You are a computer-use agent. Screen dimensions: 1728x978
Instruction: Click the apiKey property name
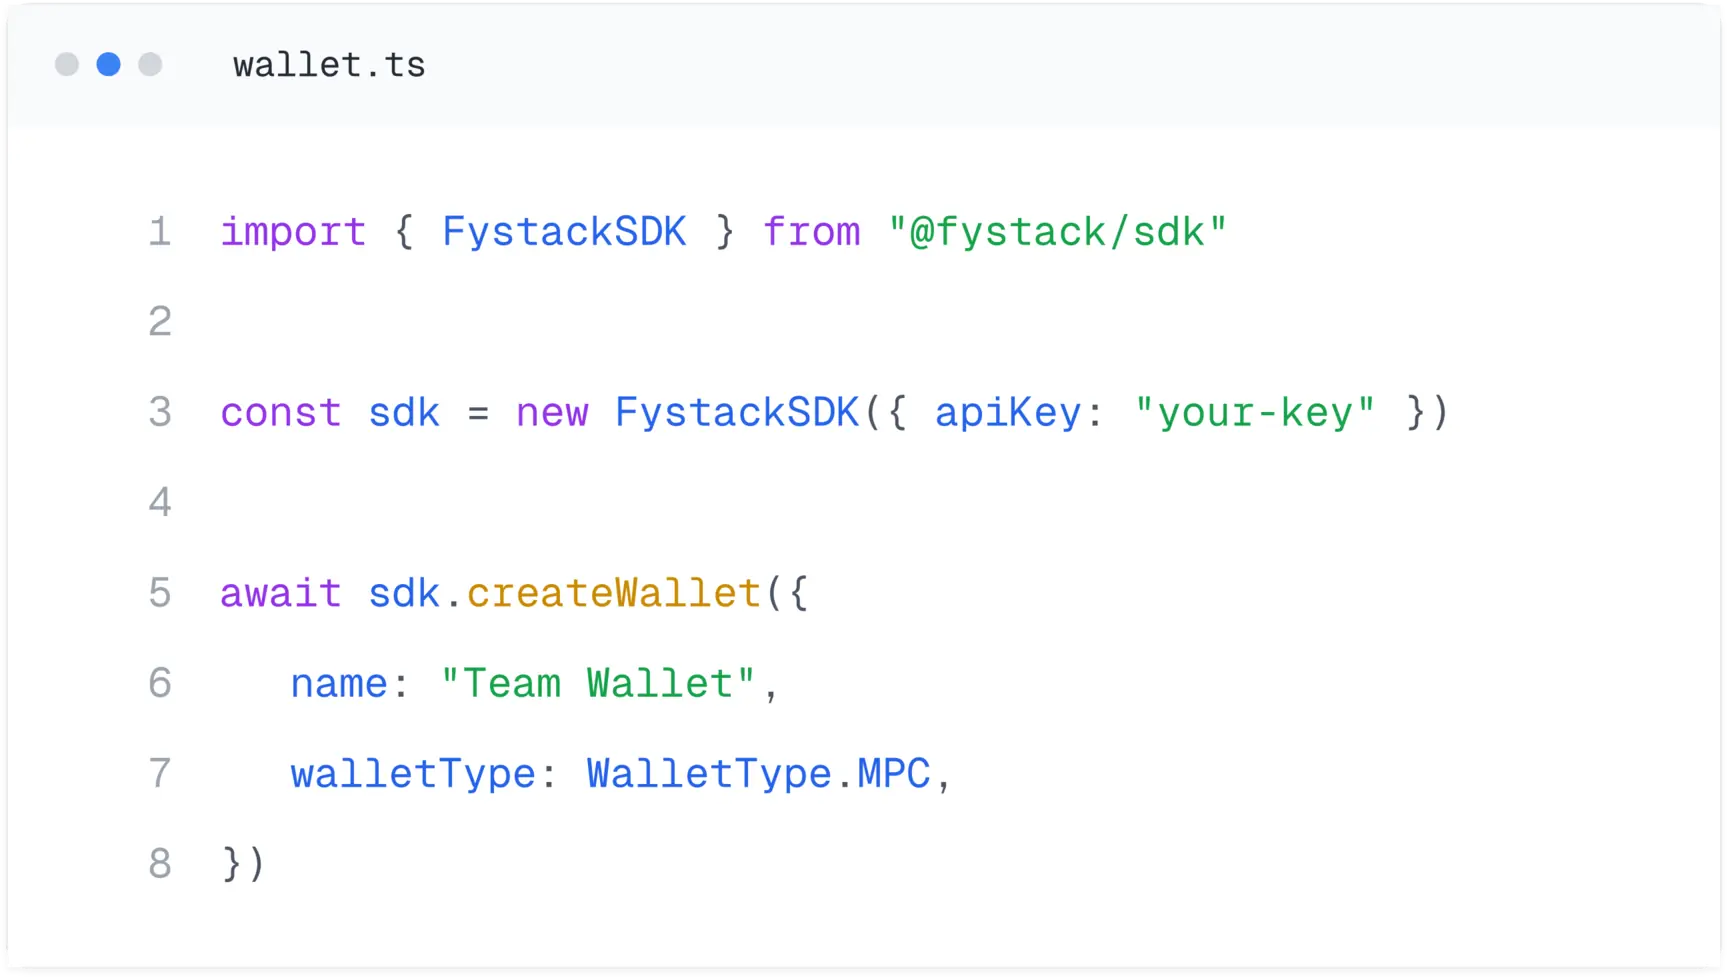click(x=1008, y=412)
